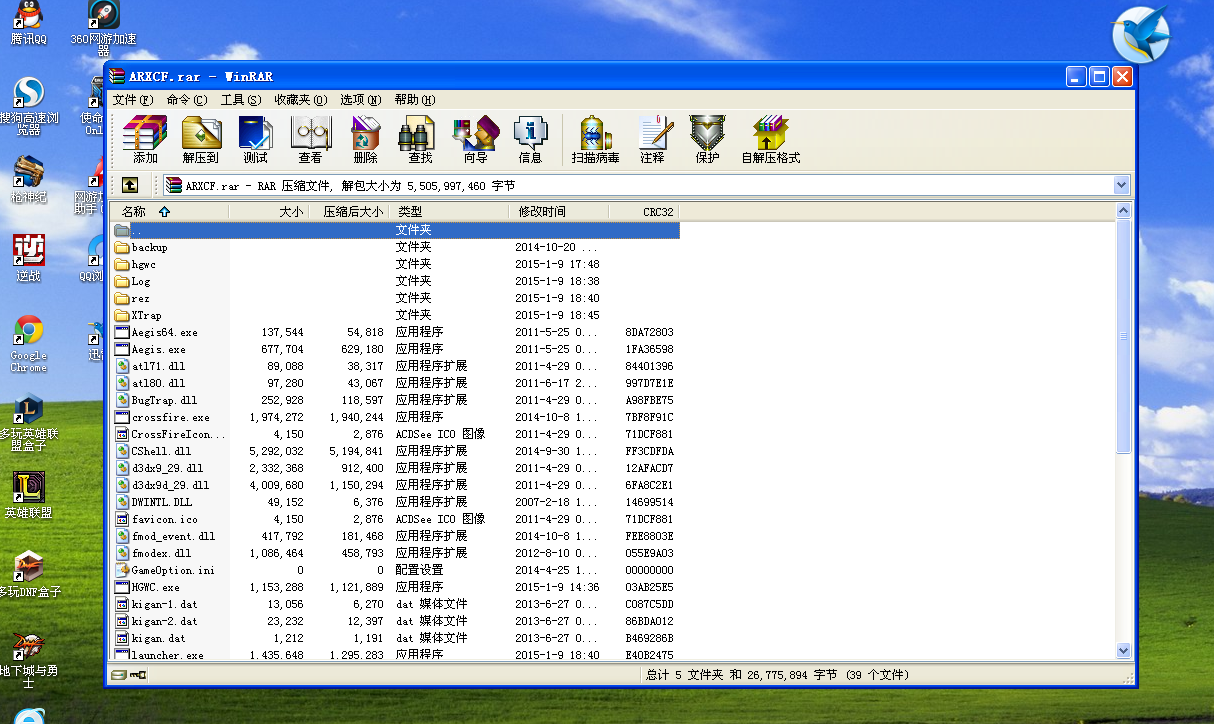Select the Aegis.exe file
The width and height of the screenshot is (1214, 724).
coord(395,349)
